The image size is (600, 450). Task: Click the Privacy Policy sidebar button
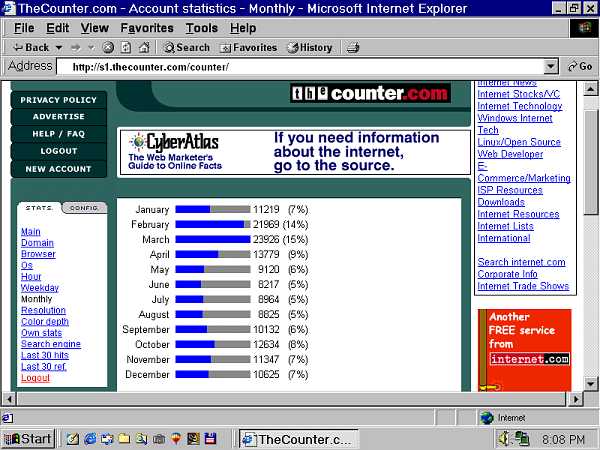click(59, 100)
